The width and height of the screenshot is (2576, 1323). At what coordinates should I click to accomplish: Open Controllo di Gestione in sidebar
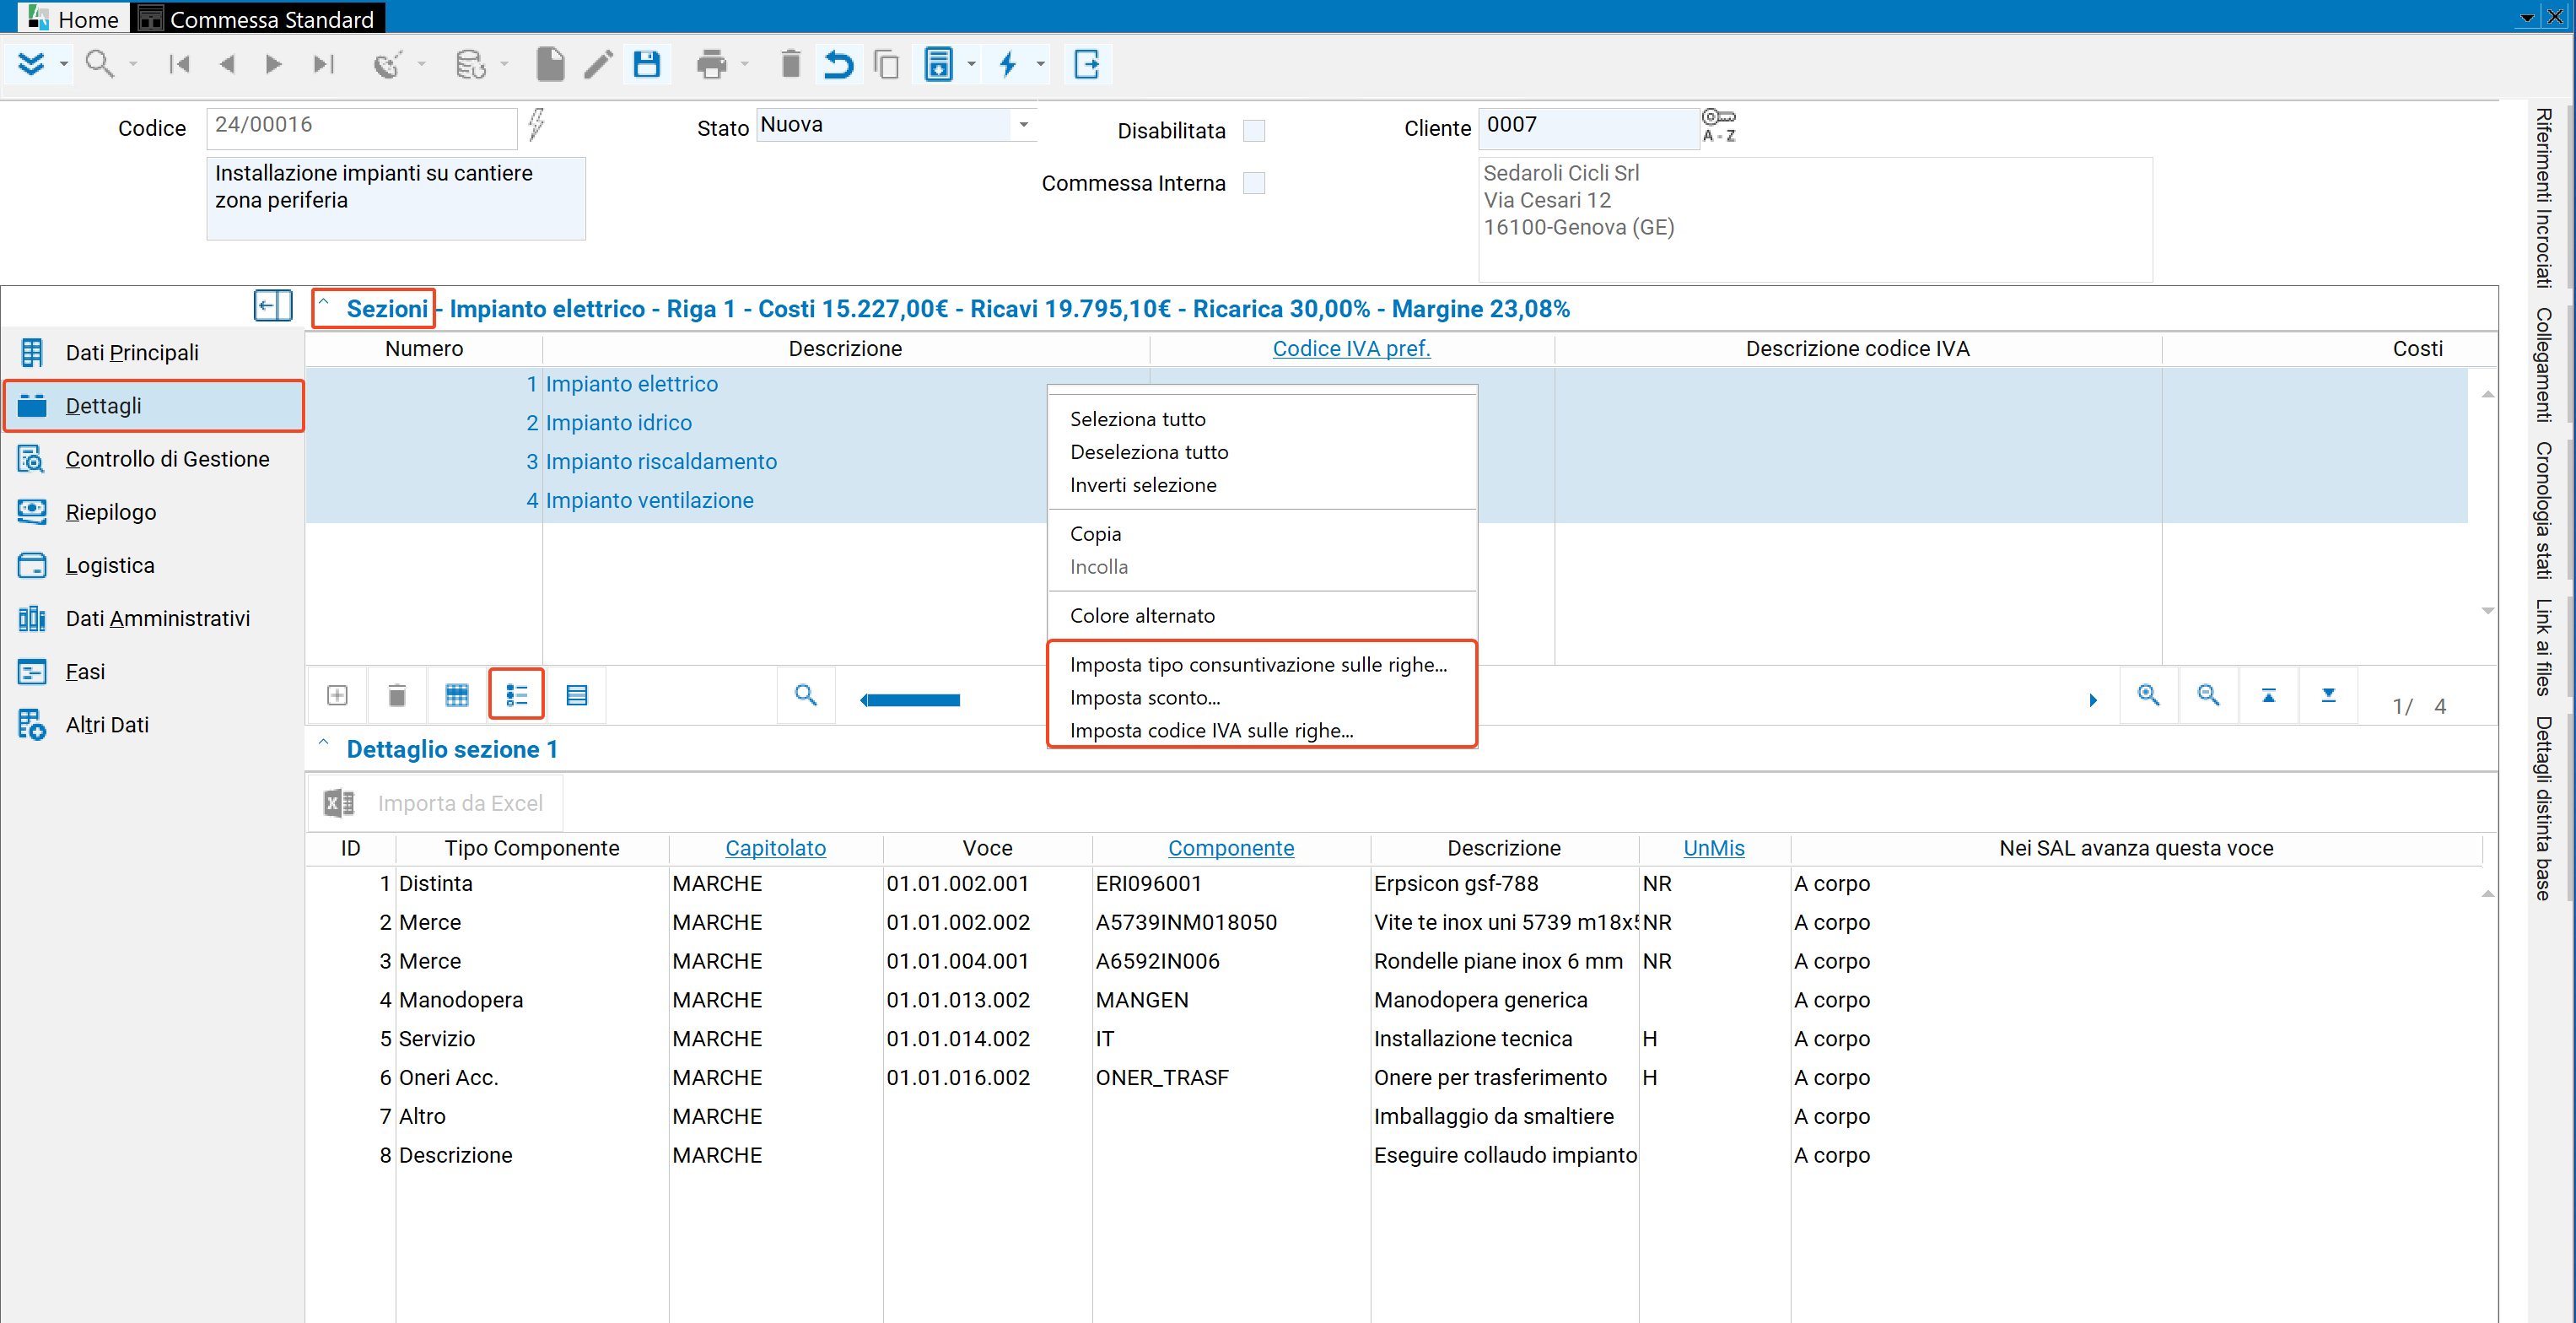[x=153, y=459]
